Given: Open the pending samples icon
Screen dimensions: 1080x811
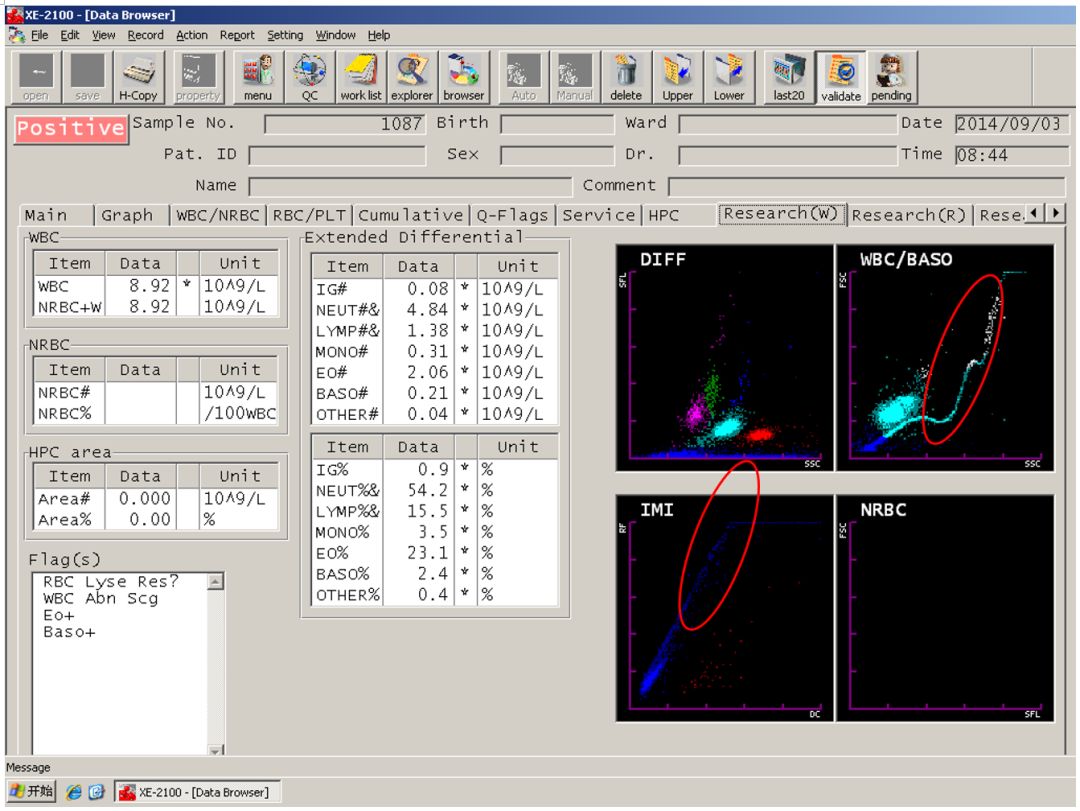Looking at the screenshot, I should 891,77.
